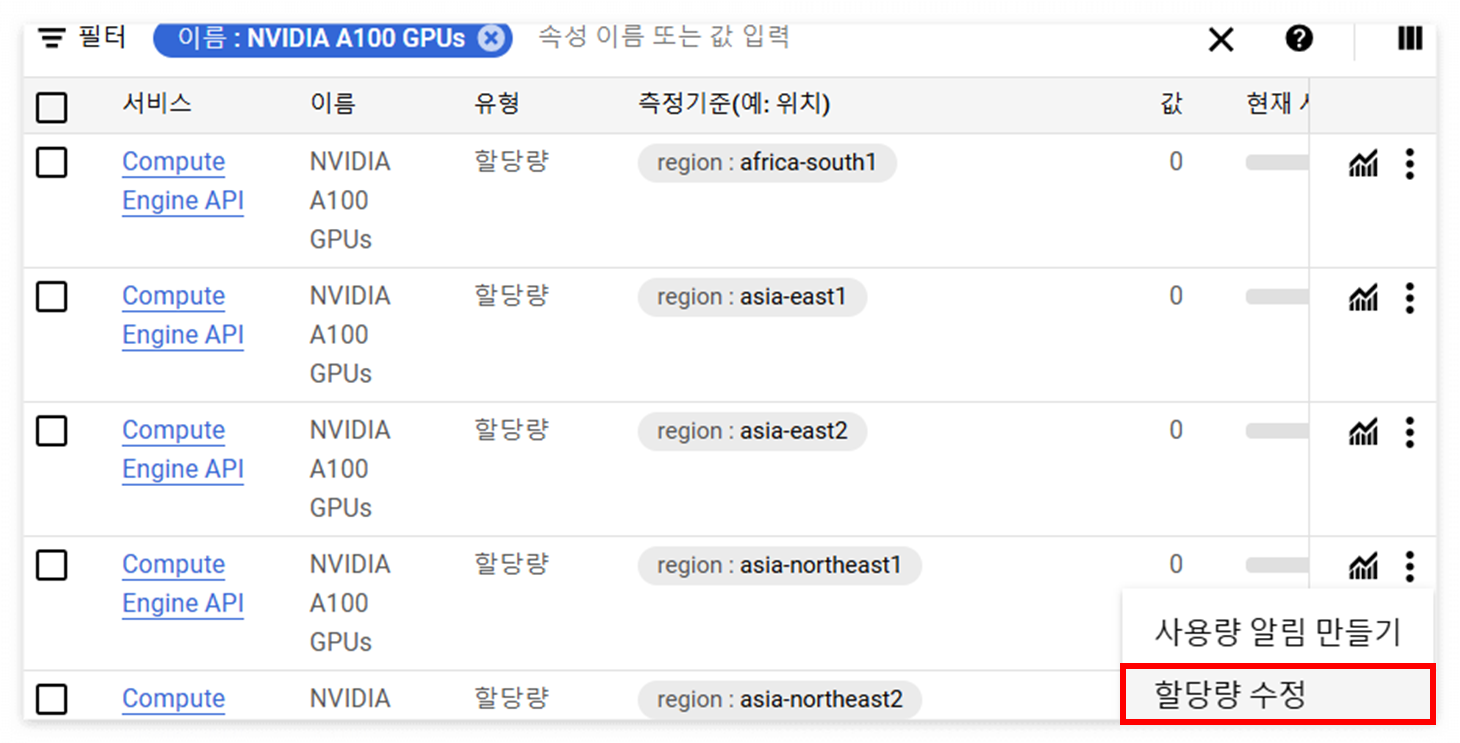Image resolution: width=1460 pixels, height=743 pixels.
Task: Open Compute Engine API link in africa-south1 row
Action: click(183, 181)
